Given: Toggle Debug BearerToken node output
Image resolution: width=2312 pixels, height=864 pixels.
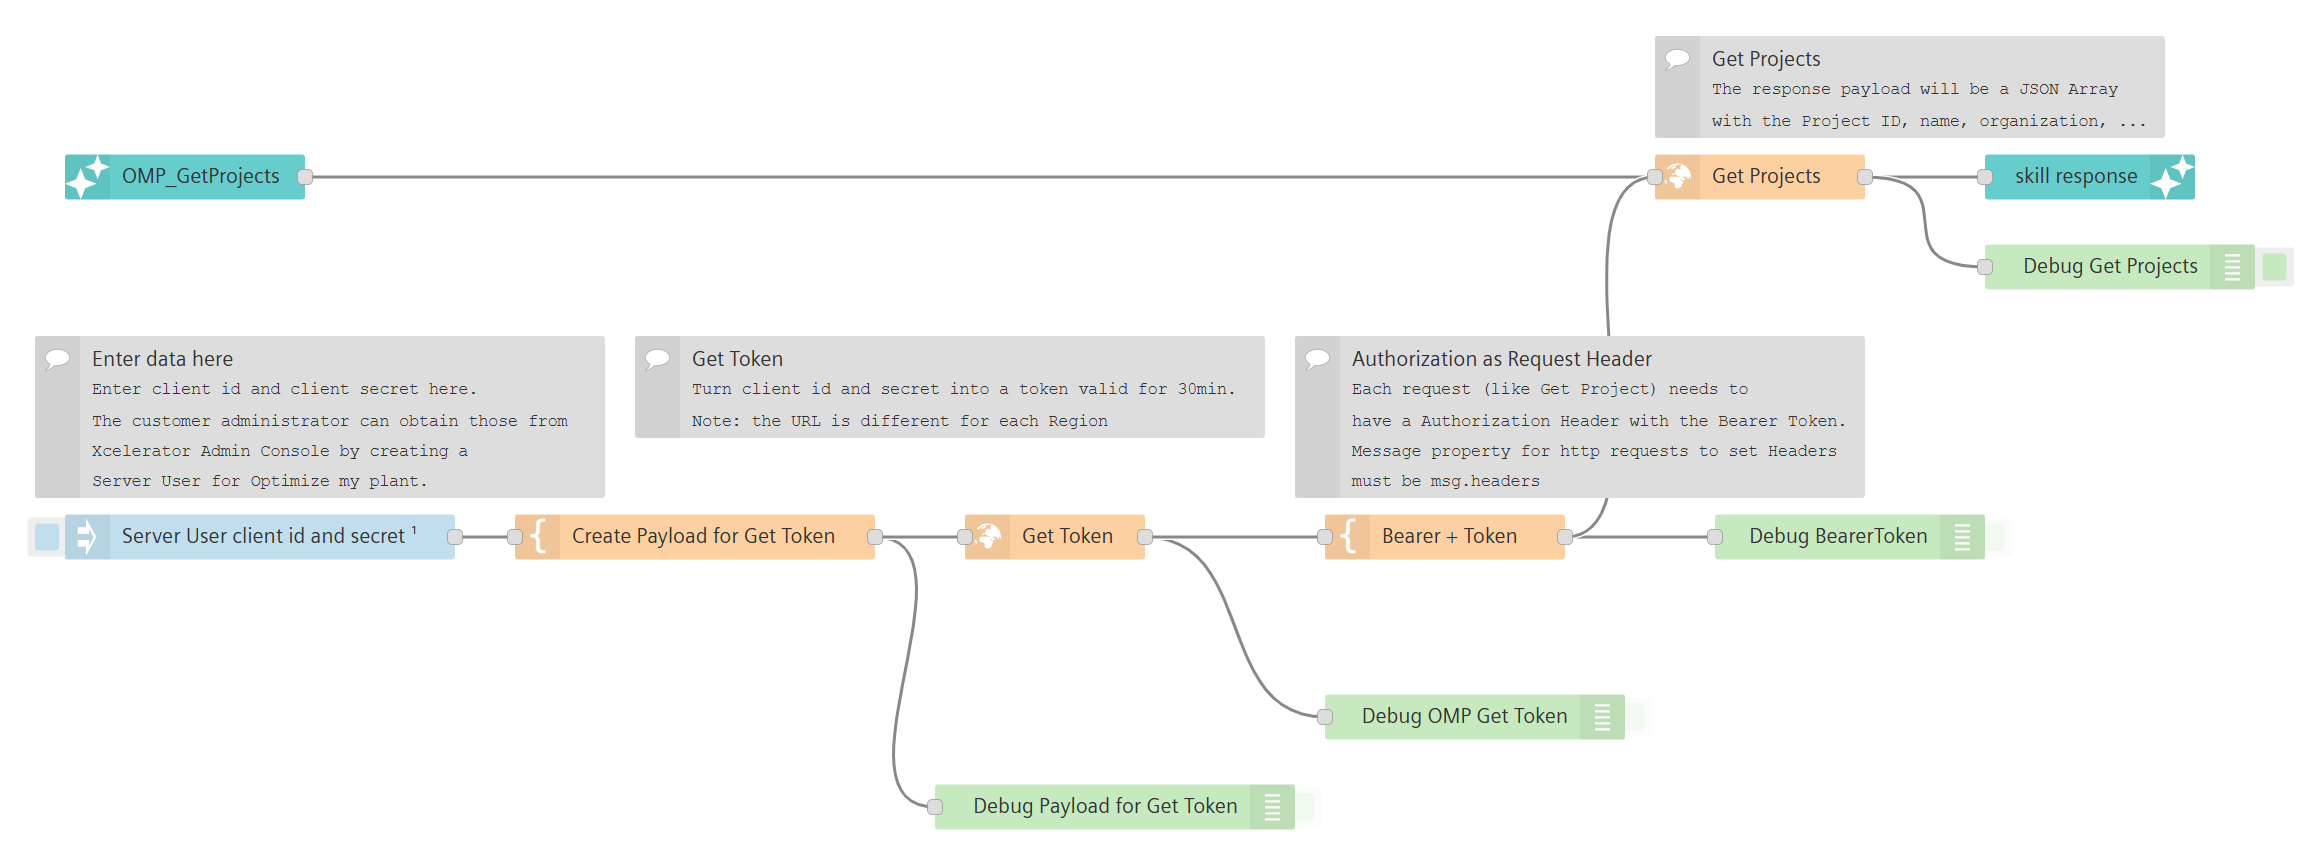Looking at the screenshot, I should [x=1996, y=536].
